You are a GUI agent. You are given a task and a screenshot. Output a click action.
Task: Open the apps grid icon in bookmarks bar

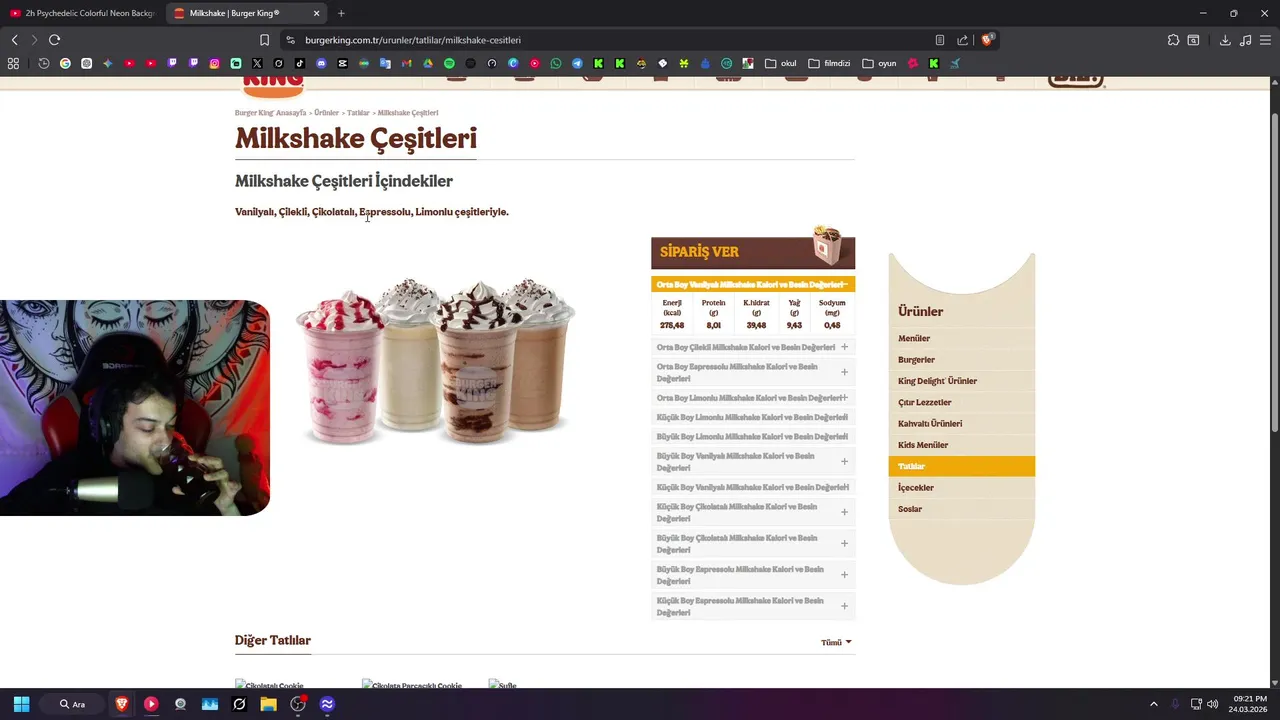13,63
